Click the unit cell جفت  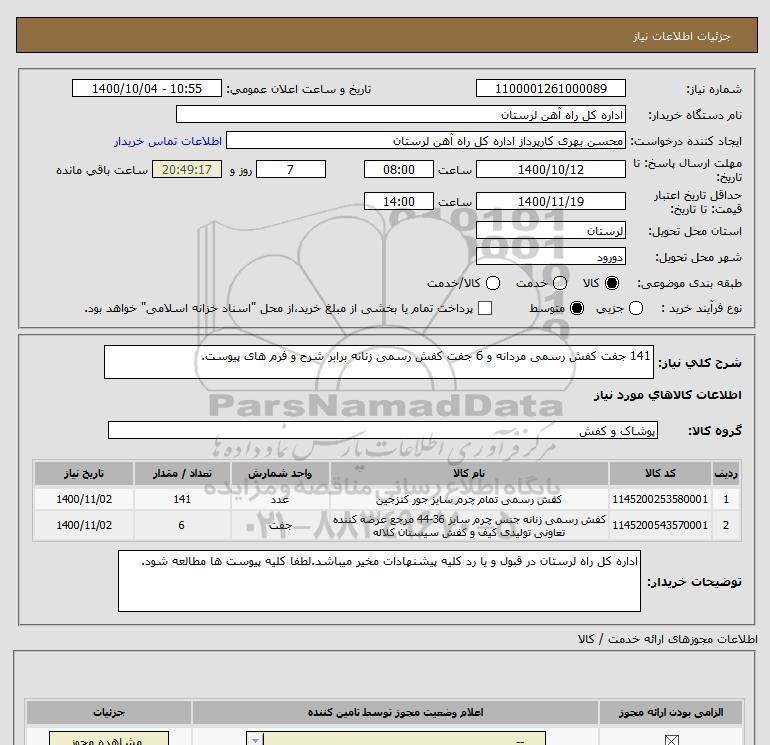click(x=280, y=525)
